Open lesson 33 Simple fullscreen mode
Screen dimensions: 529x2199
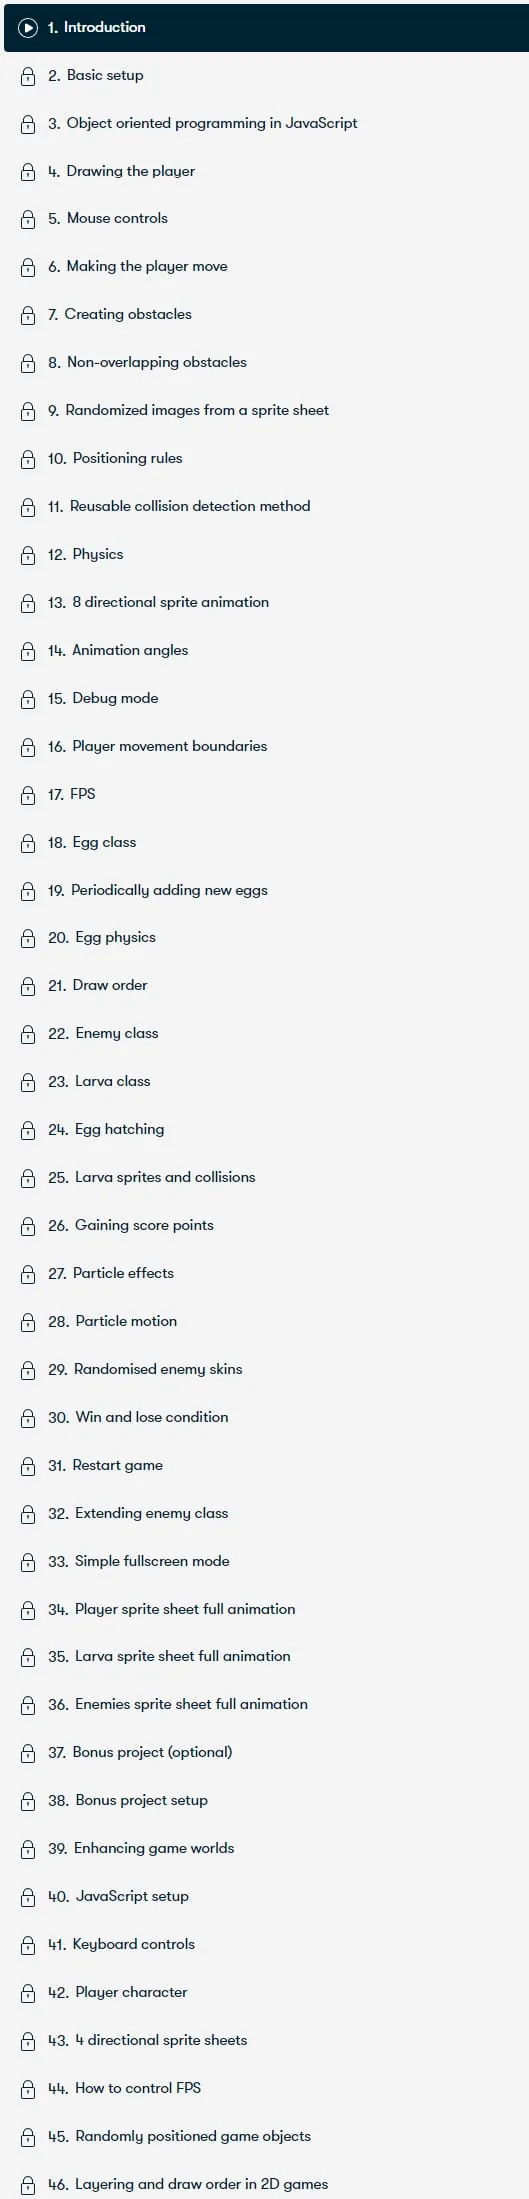coord(266,1561)
